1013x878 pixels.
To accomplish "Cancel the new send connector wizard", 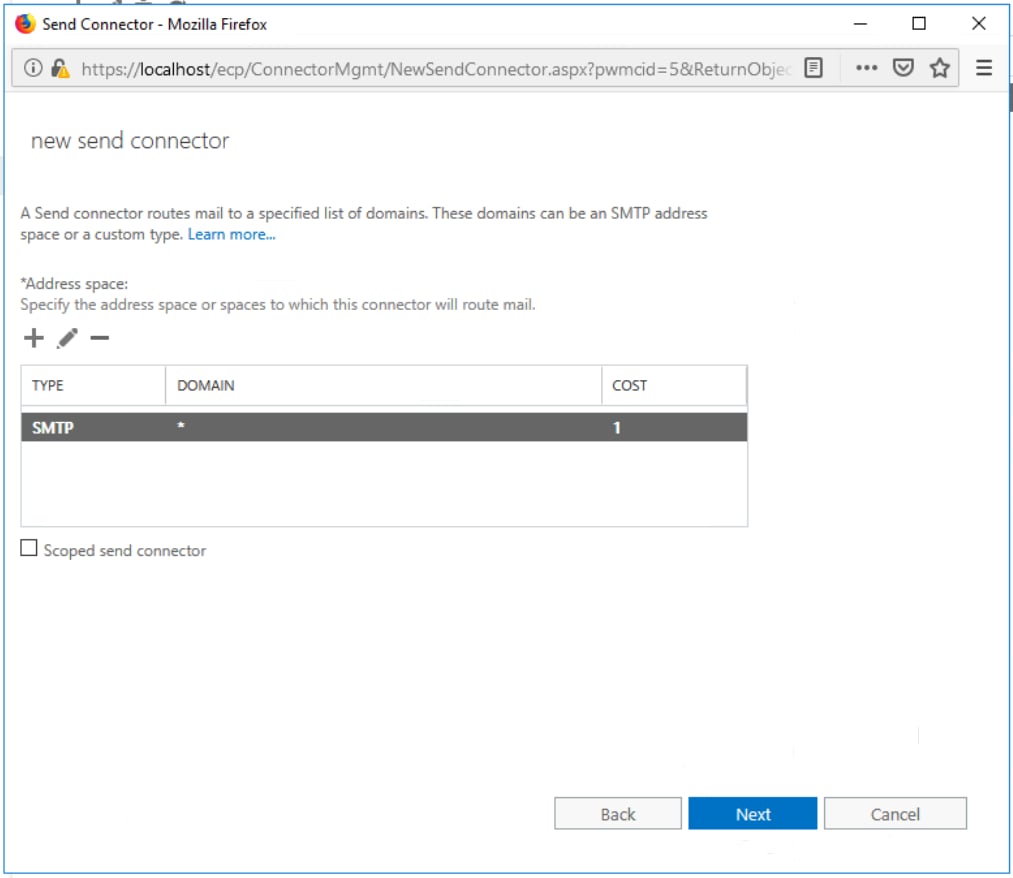I will pyautogui.click(x=895, y=813).
